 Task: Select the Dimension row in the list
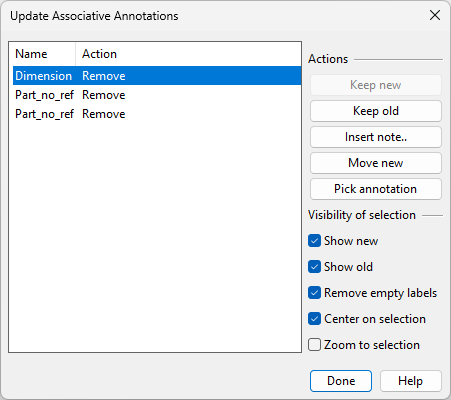tap(157, 76)
